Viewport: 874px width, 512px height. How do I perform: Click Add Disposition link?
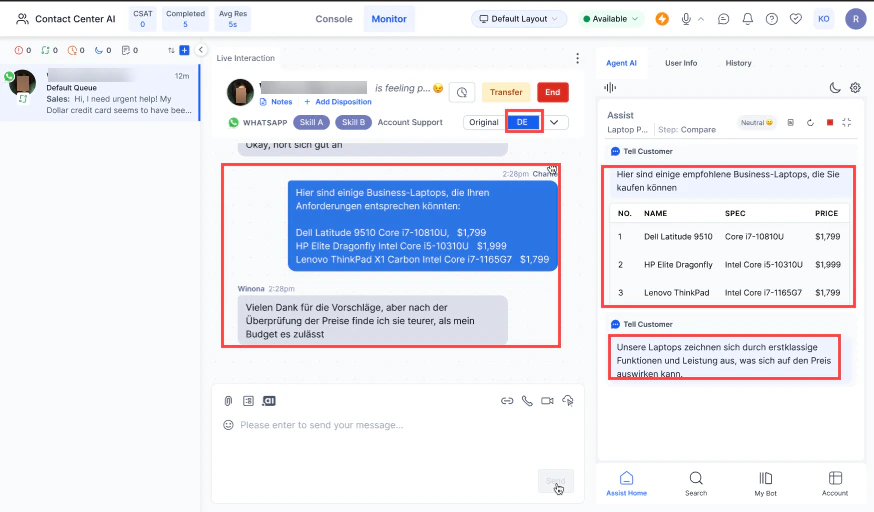pos(338,102)
